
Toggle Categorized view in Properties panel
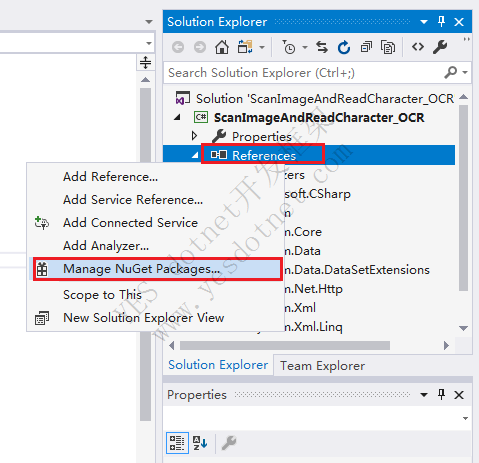177,443
